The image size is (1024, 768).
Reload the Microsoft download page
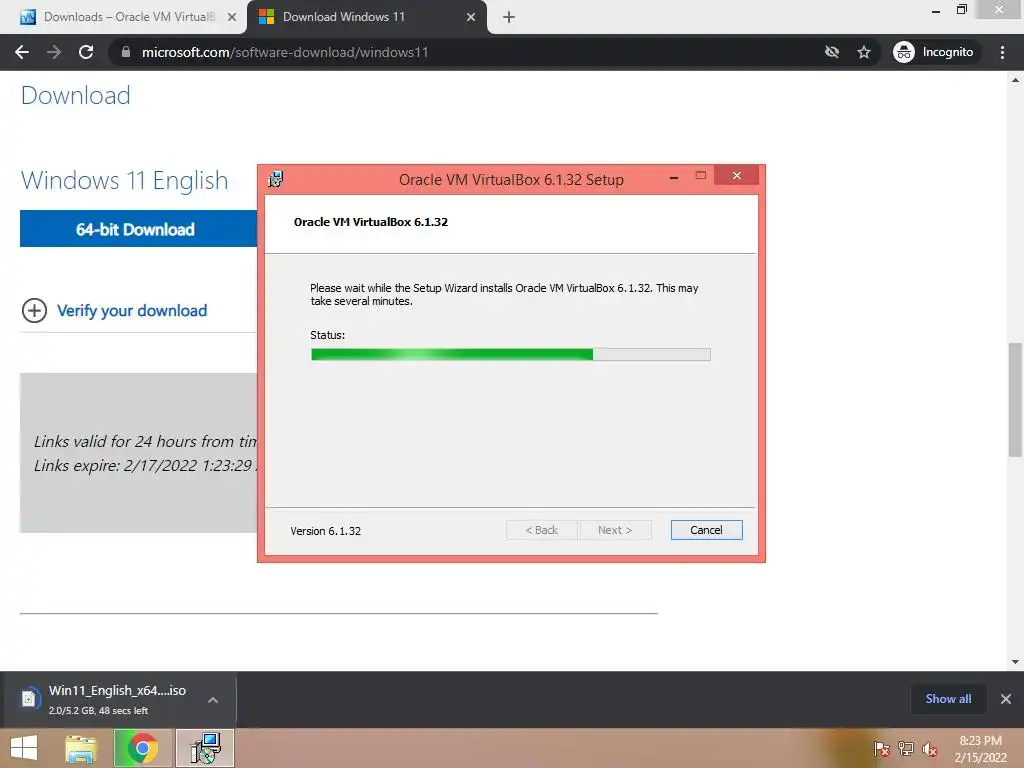[x=86, y=52]
